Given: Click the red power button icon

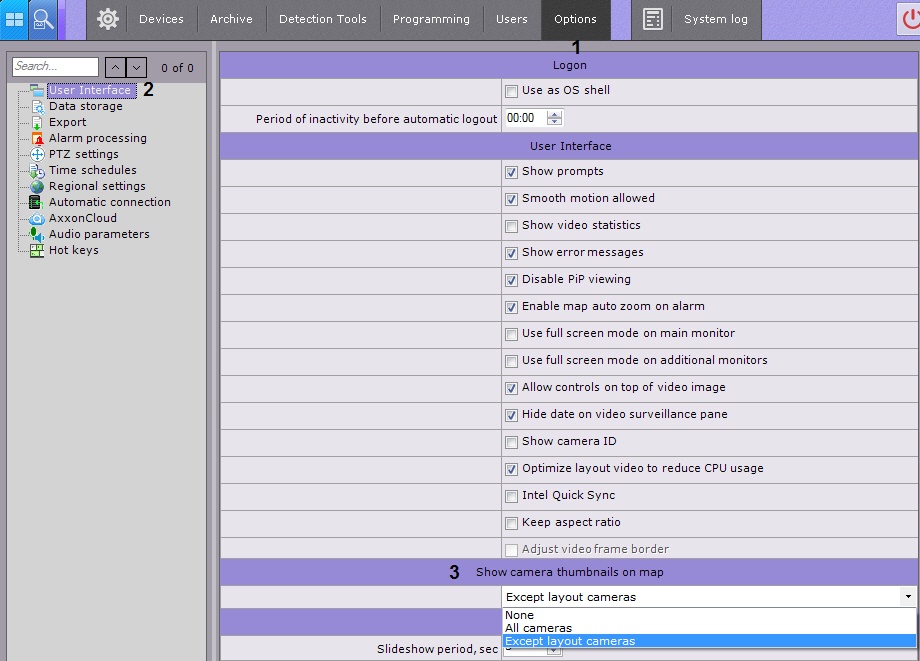Looking at the screenshot, I should 909,19.
